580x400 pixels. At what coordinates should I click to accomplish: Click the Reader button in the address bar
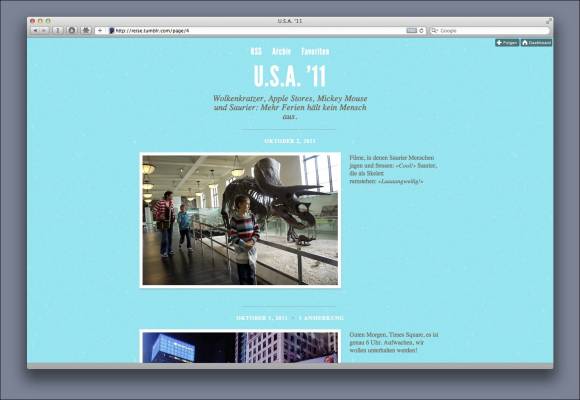pyautogui.click(x=411, y=31)
